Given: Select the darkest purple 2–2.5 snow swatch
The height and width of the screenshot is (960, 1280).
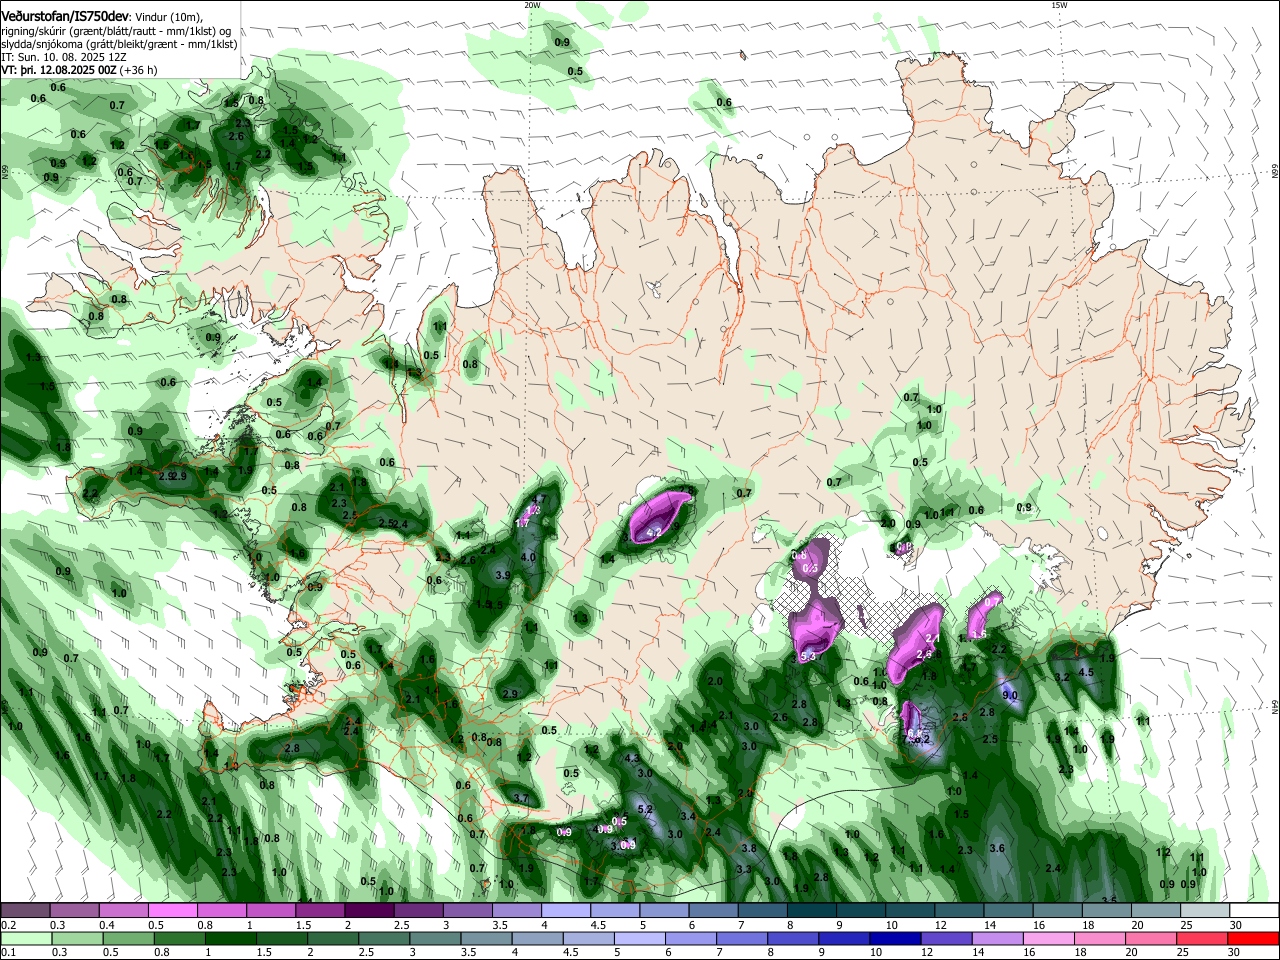Looking at the screenshot, I should (x=369, y=911).
